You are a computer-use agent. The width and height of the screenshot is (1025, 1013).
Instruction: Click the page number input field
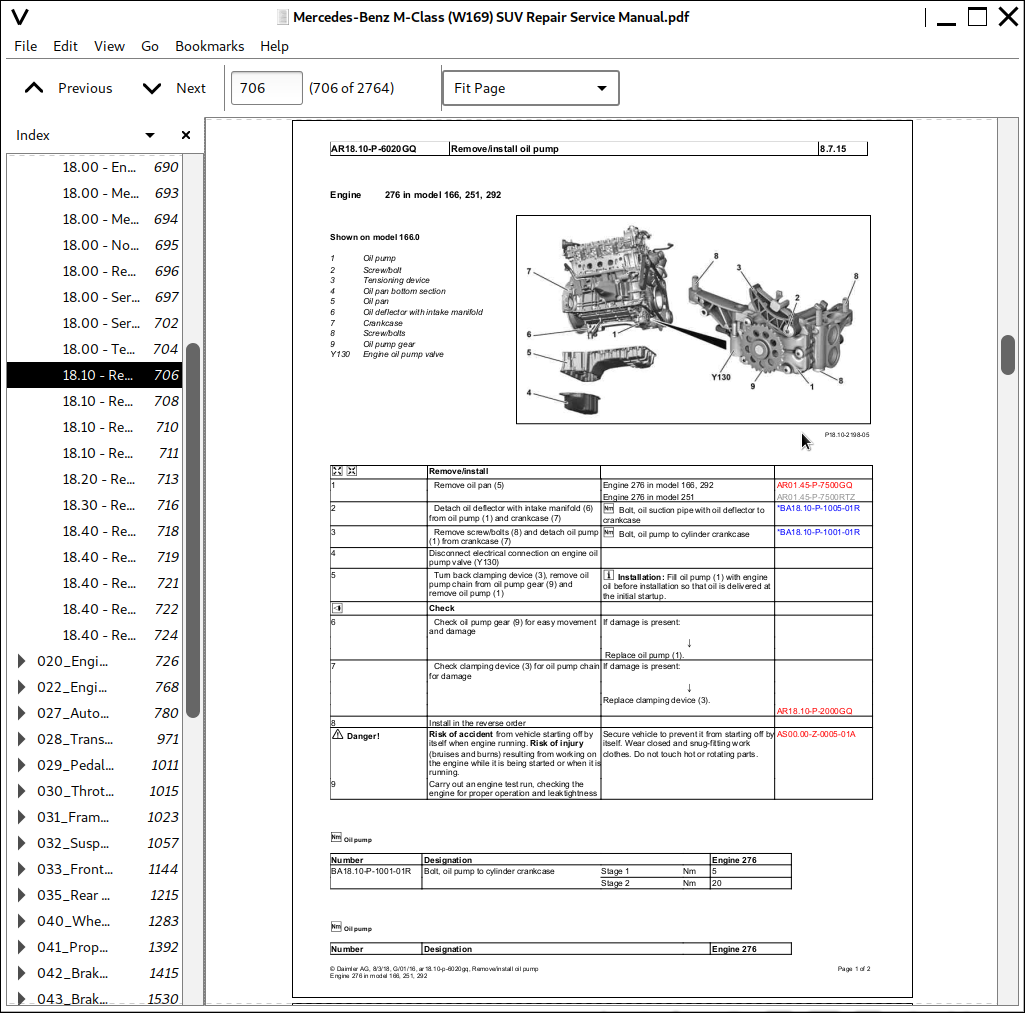(x=267, y=88)
